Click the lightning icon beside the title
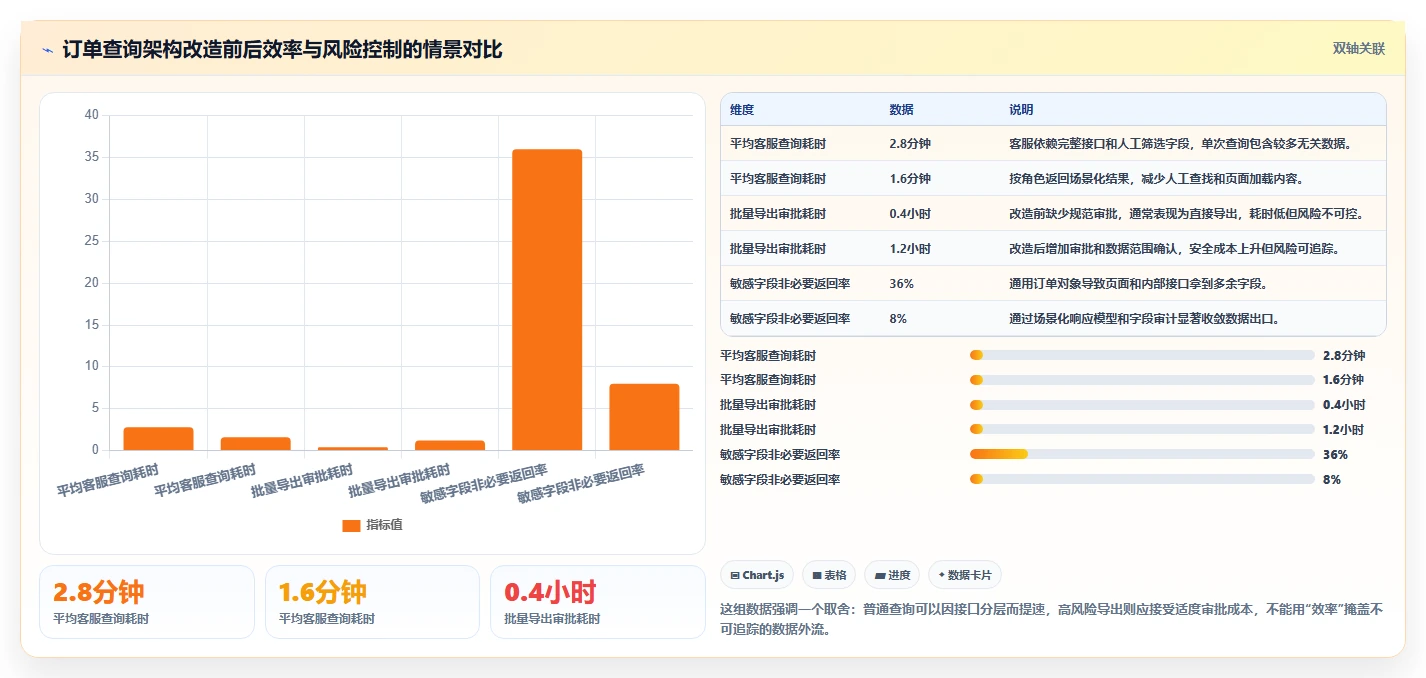 pos(48,50)
